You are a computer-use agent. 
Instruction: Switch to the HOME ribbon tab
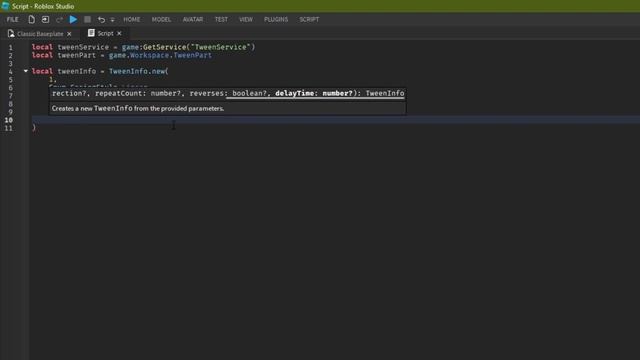[x=132, y=19]
